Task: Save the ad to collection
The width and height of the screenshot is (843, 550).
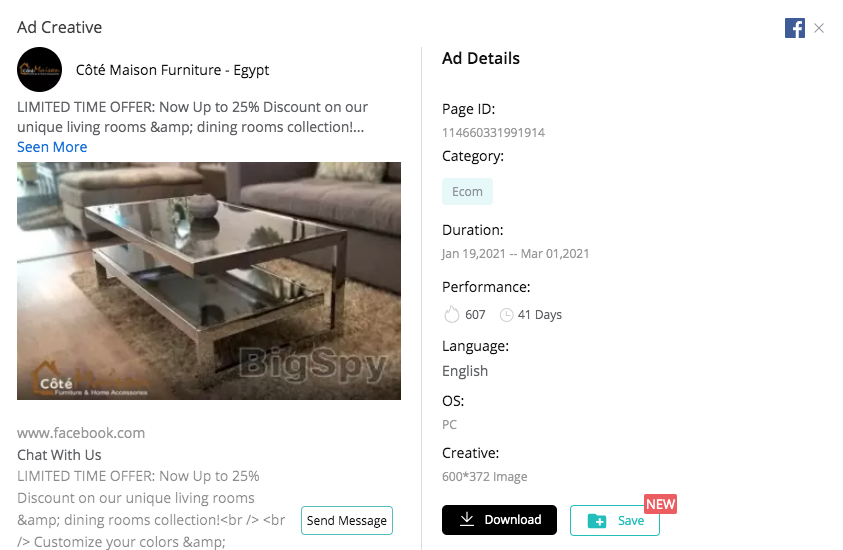Action: pyautogui.click(x=615, y=520)
